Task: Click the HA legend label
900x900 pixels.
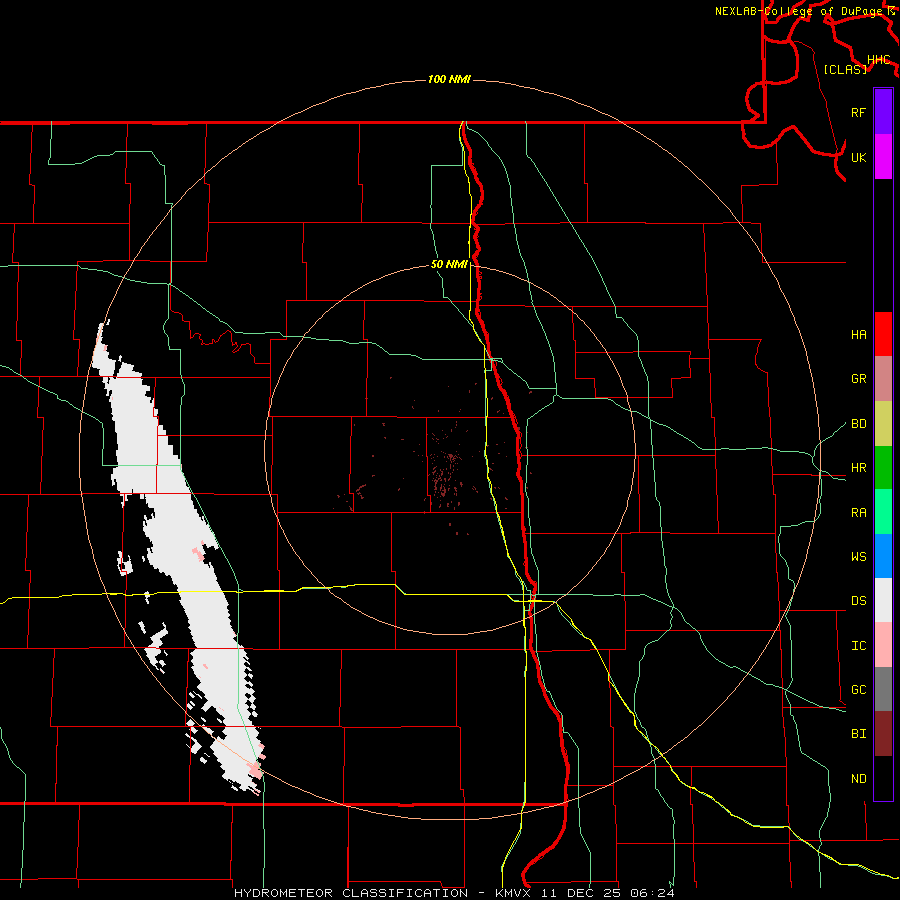Action: pyautogui.click(x=858, y=334)
